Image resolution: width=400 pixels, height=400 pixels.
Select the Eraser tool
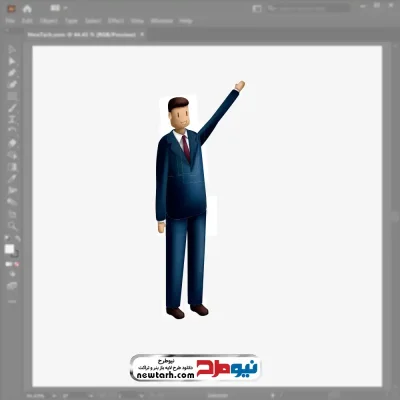[x=12, y=143]
